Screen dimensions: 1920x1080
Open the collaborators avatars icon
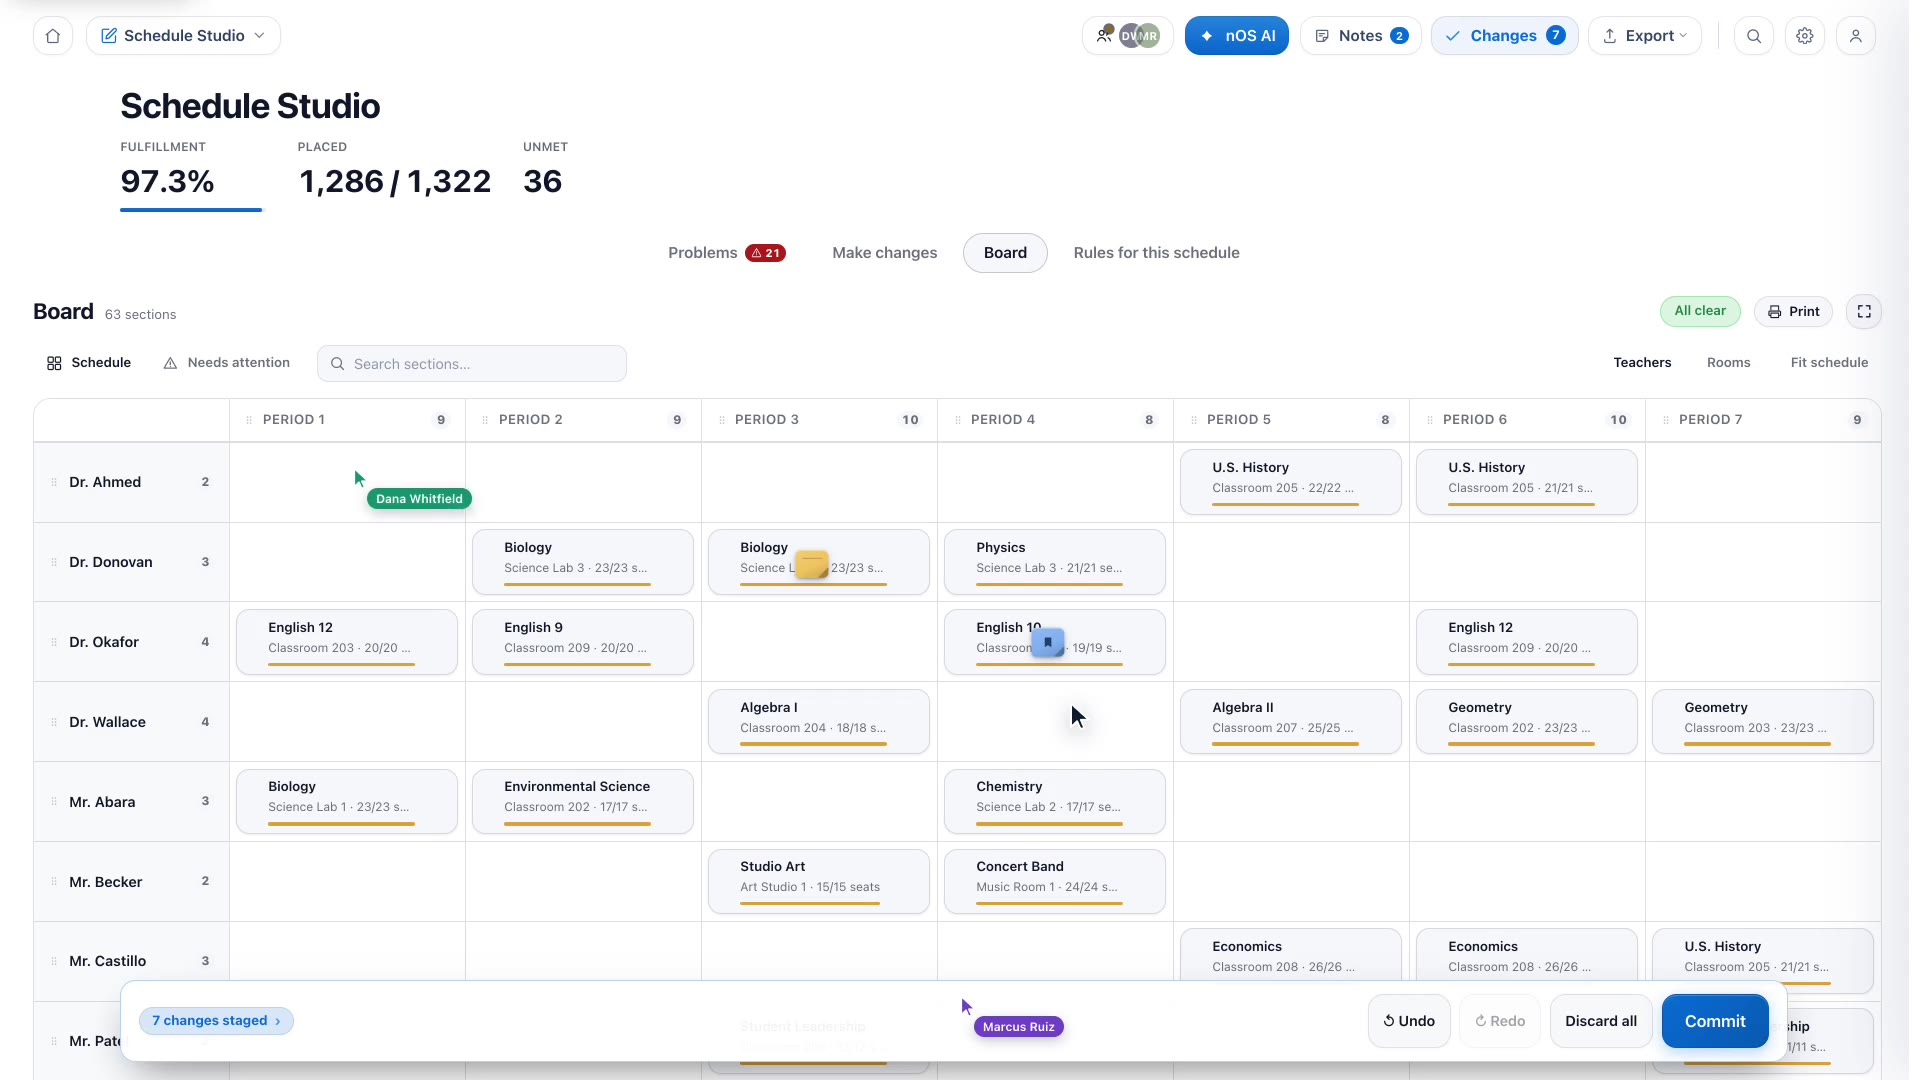coord(1128,36)
